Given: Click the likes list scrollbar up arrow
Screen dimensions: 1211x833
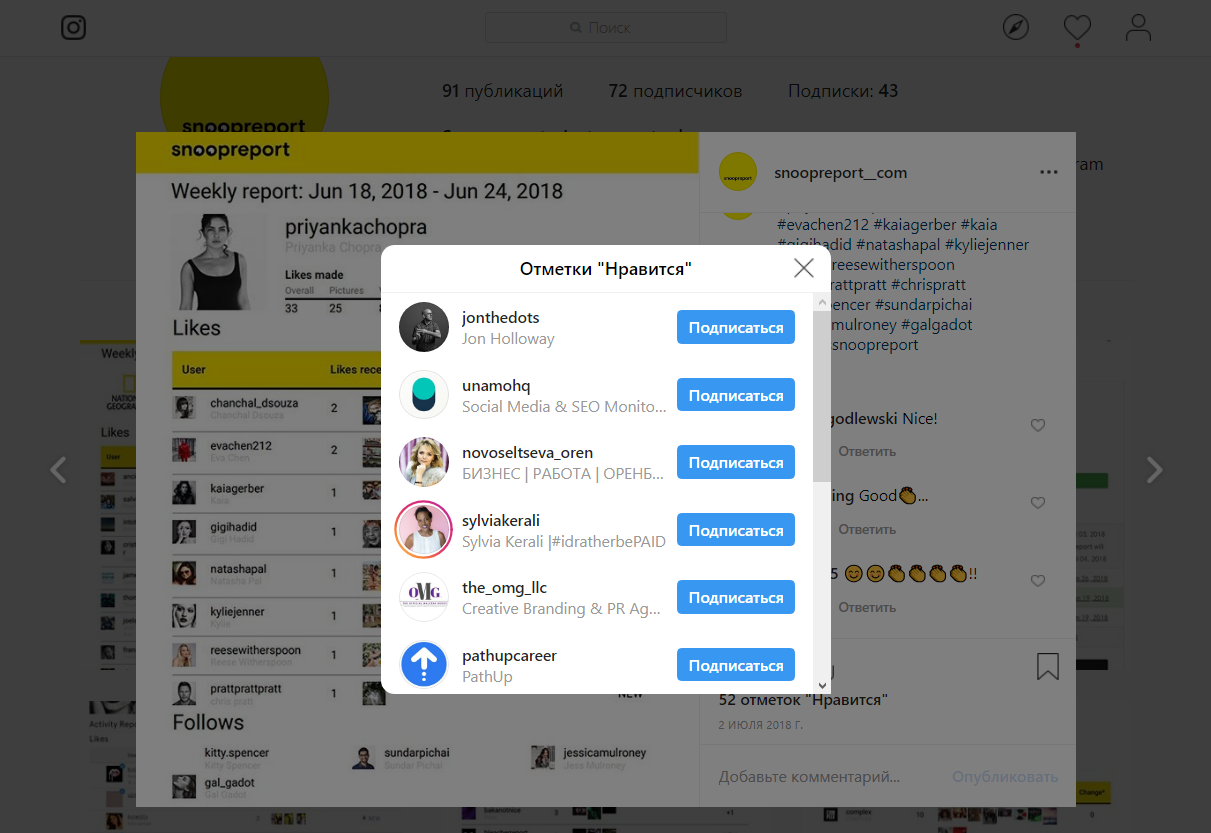Looking at the screenshot, I should [x=821, y=302].
